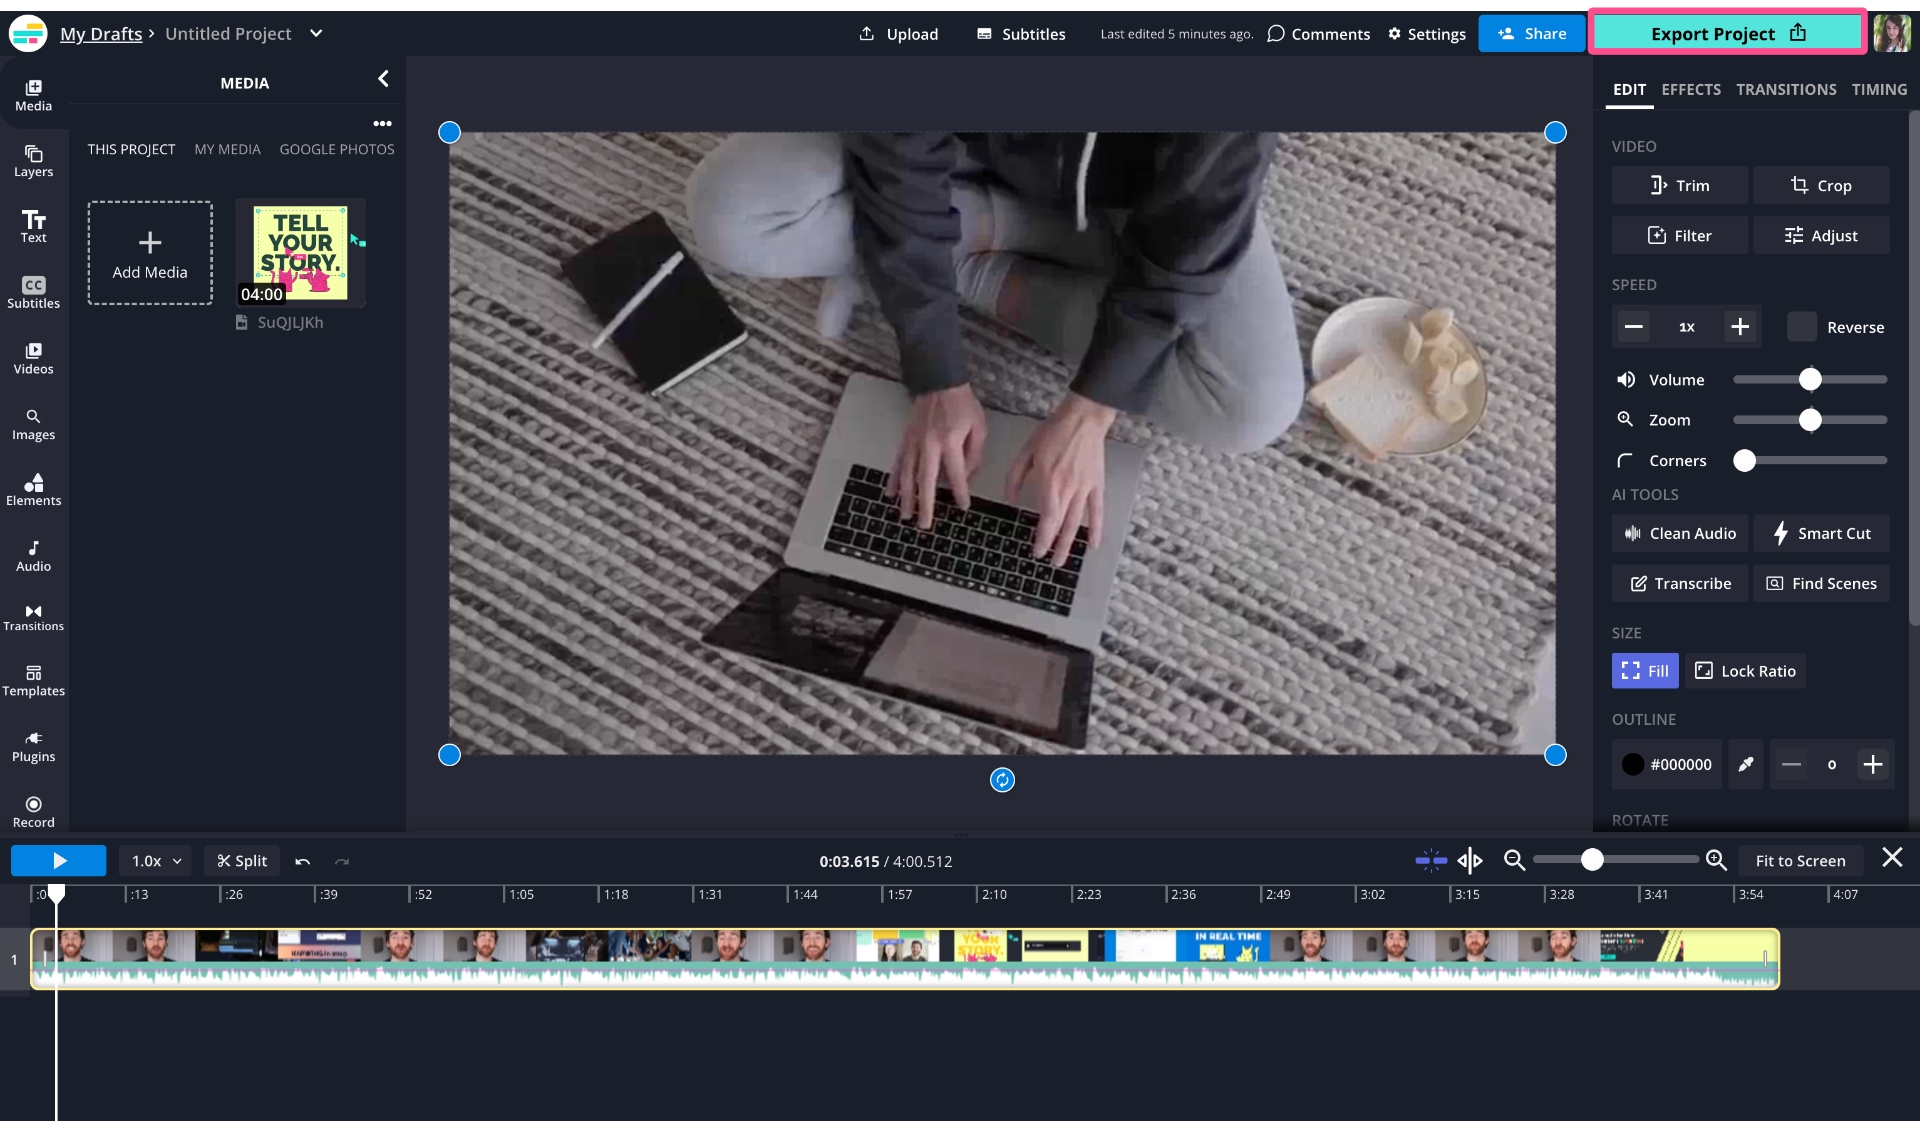Screen dimensions: 1920x1121
Task: Click the rotate handle below video
Action: pos(1001,780)
